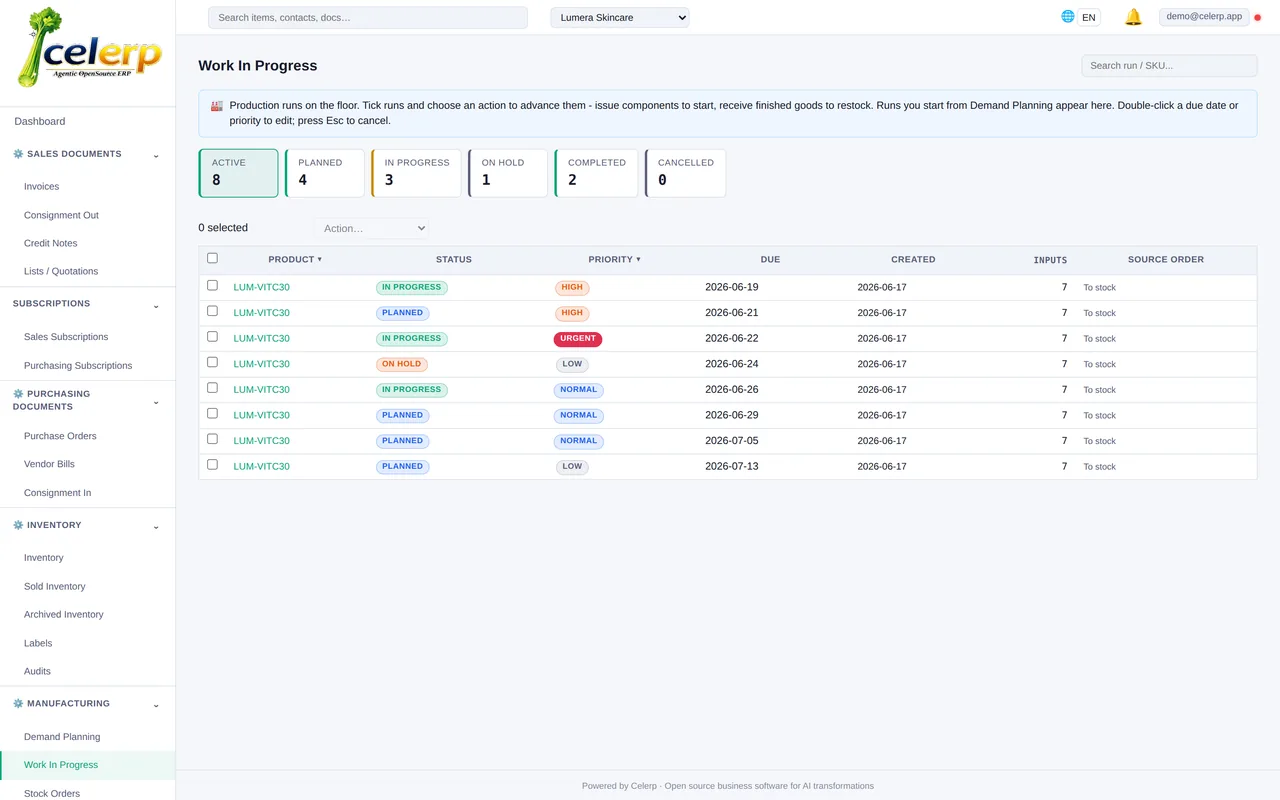Select the Active status card
1280x800 pixels.
pyautogui.click(x=239, y=173)
